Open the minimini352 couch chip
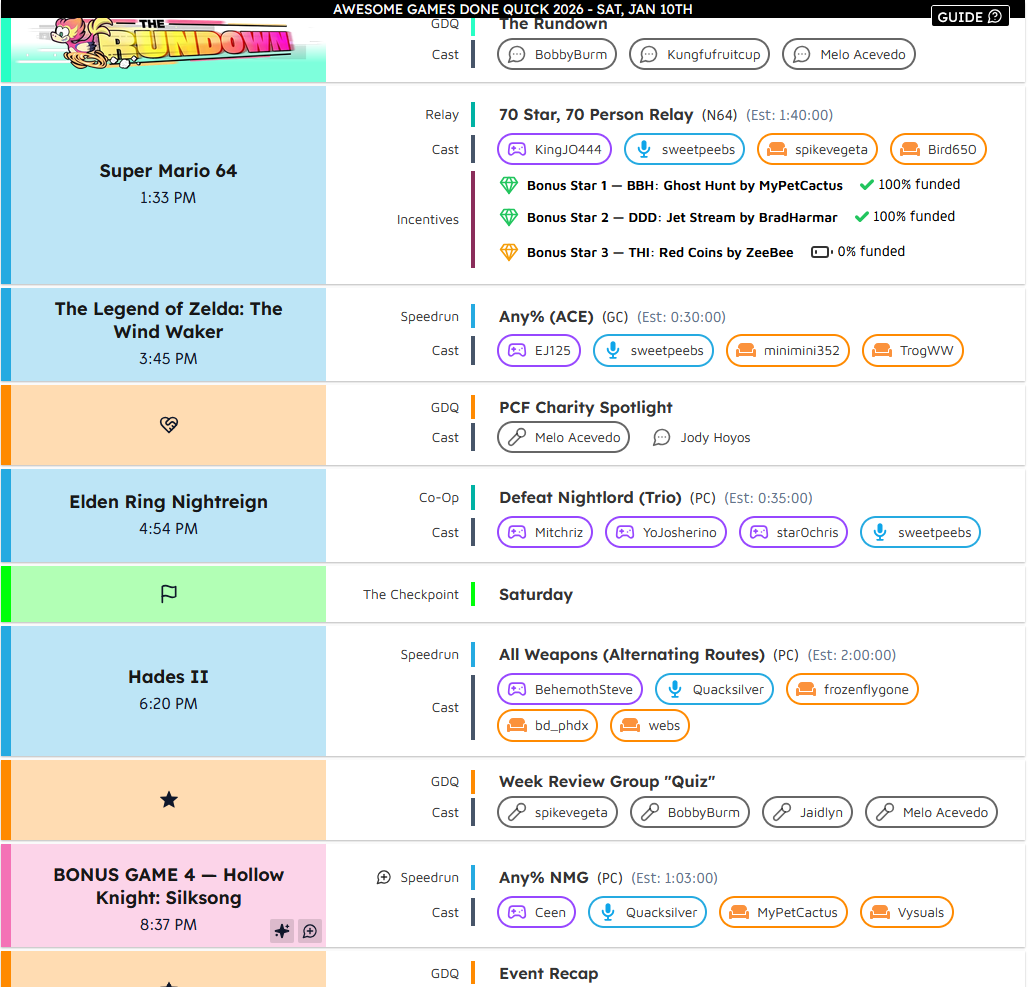This screenshot has height=987, width=1031. [788, 350]
